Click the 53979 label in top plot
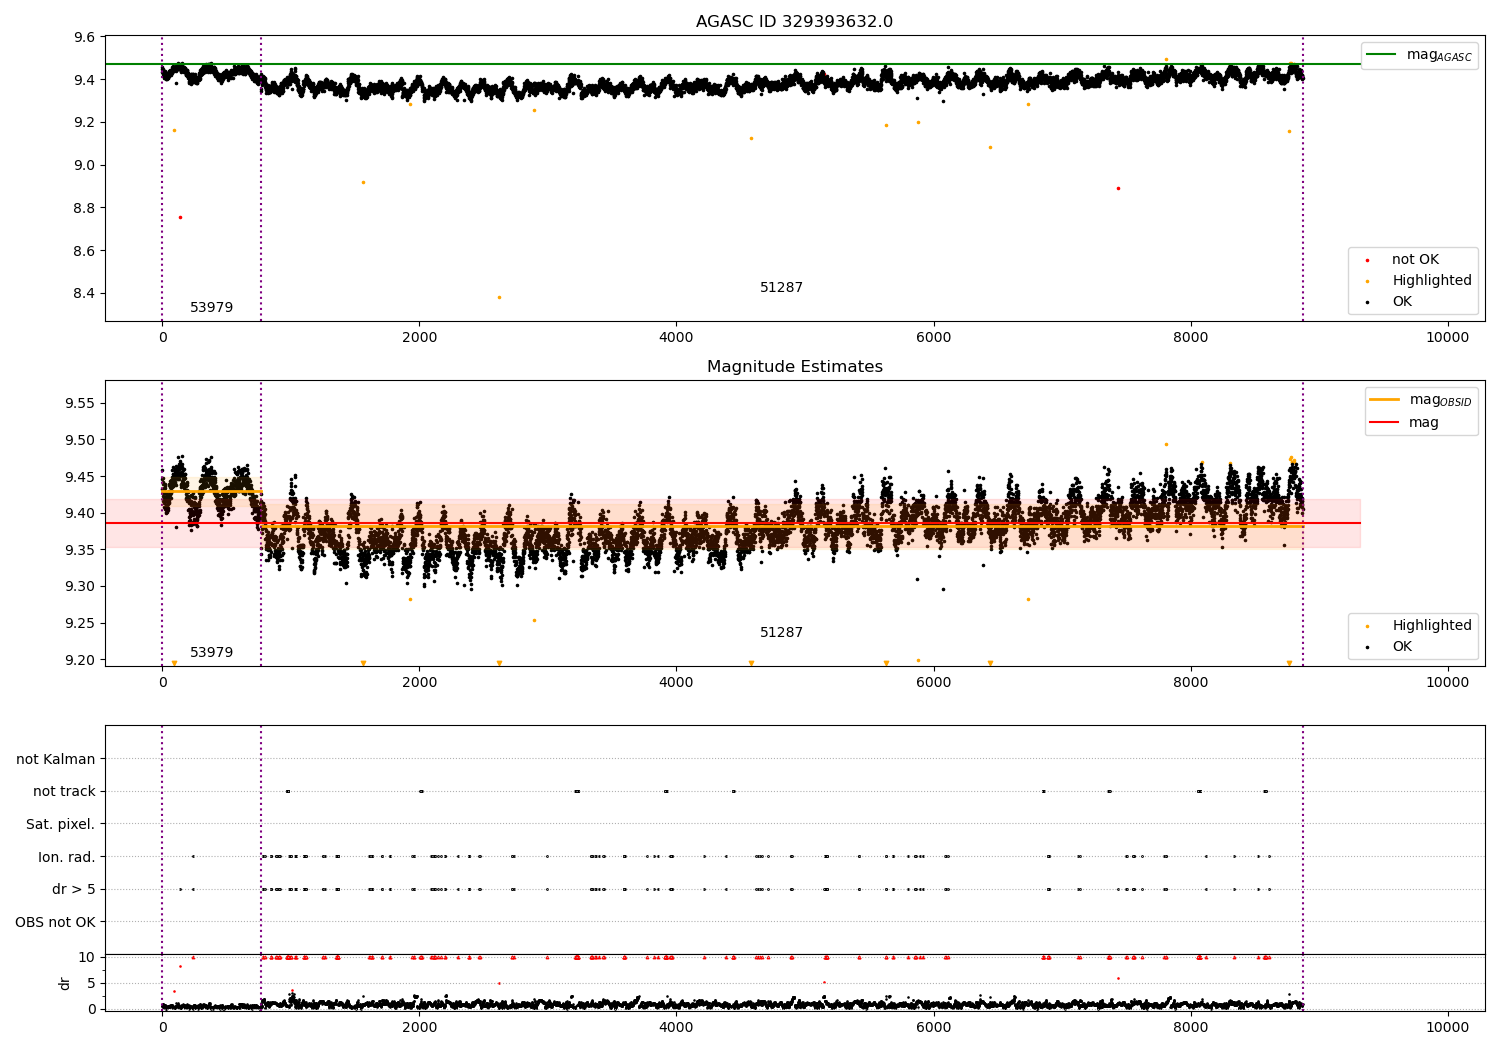This screenshot has width=1500, height=1050. 211,308
